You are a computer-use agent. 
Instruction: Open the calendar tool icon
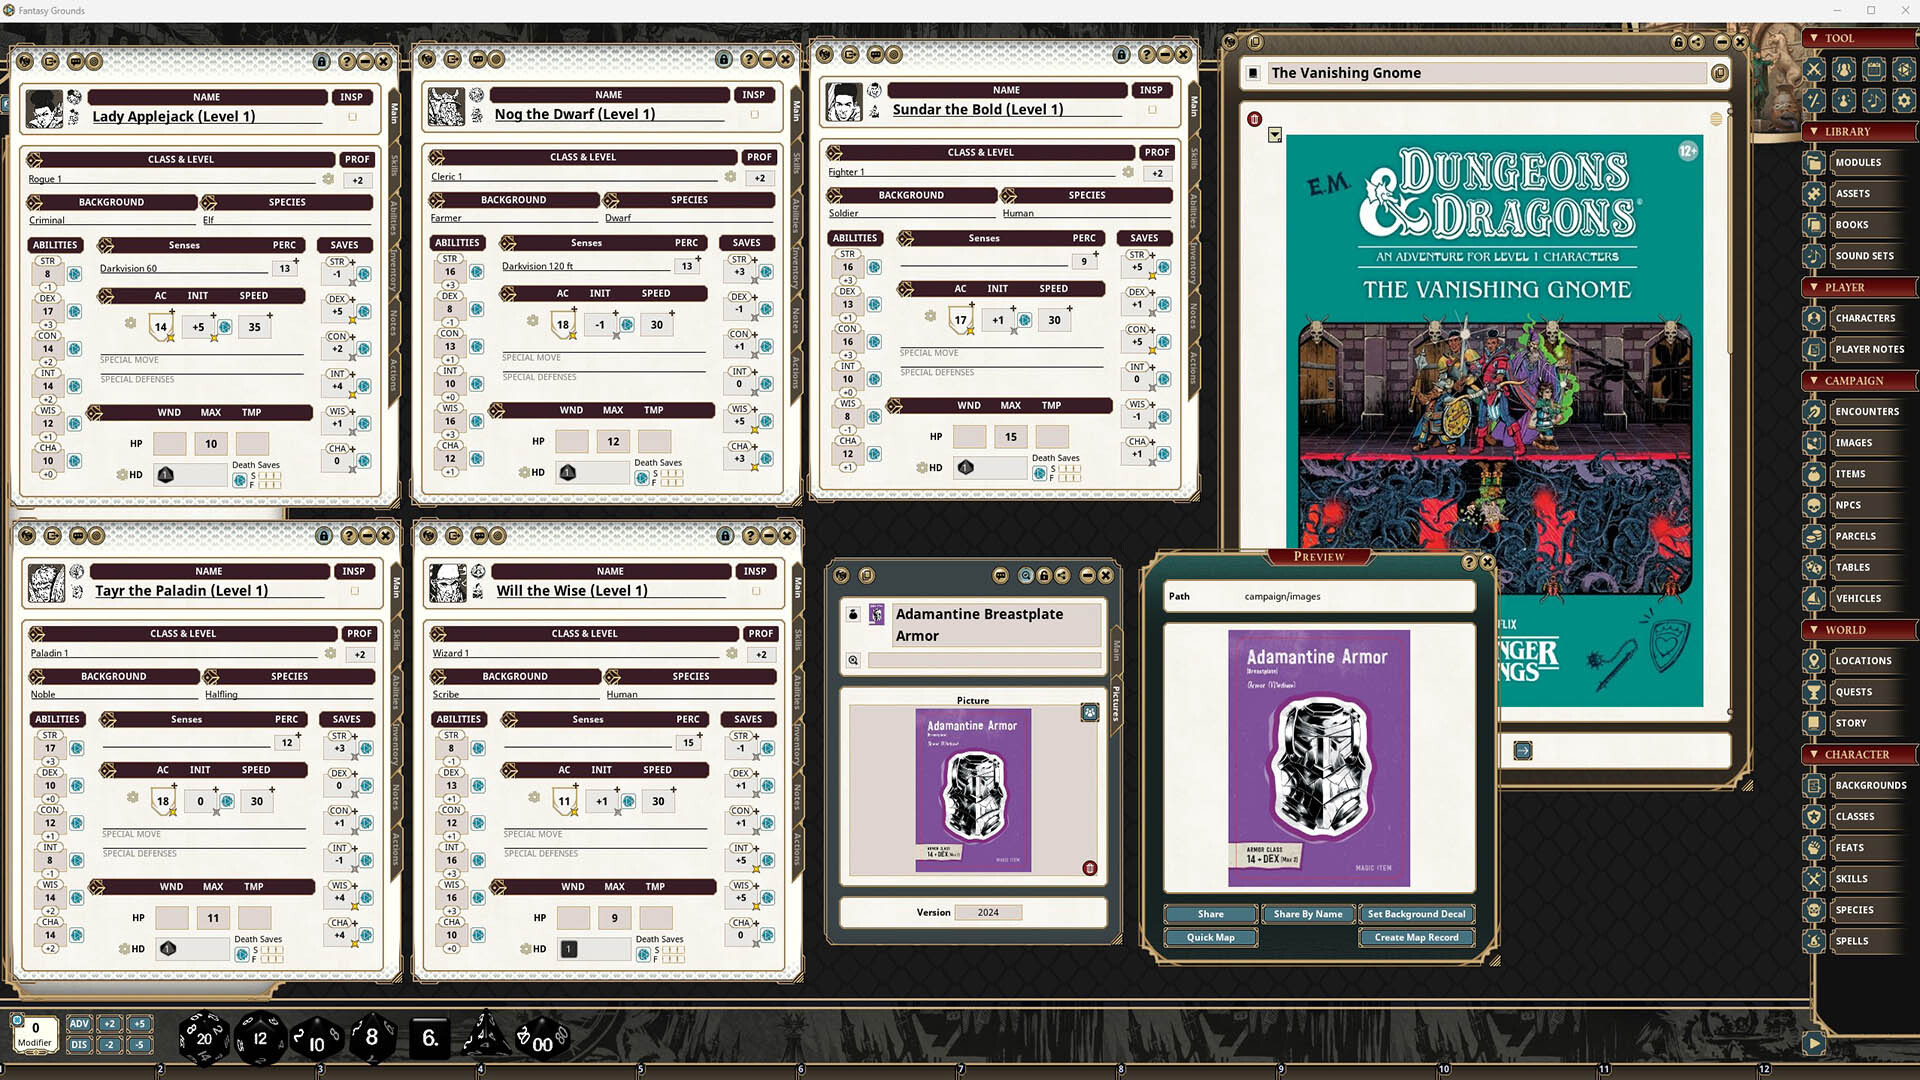[1874, 69]
